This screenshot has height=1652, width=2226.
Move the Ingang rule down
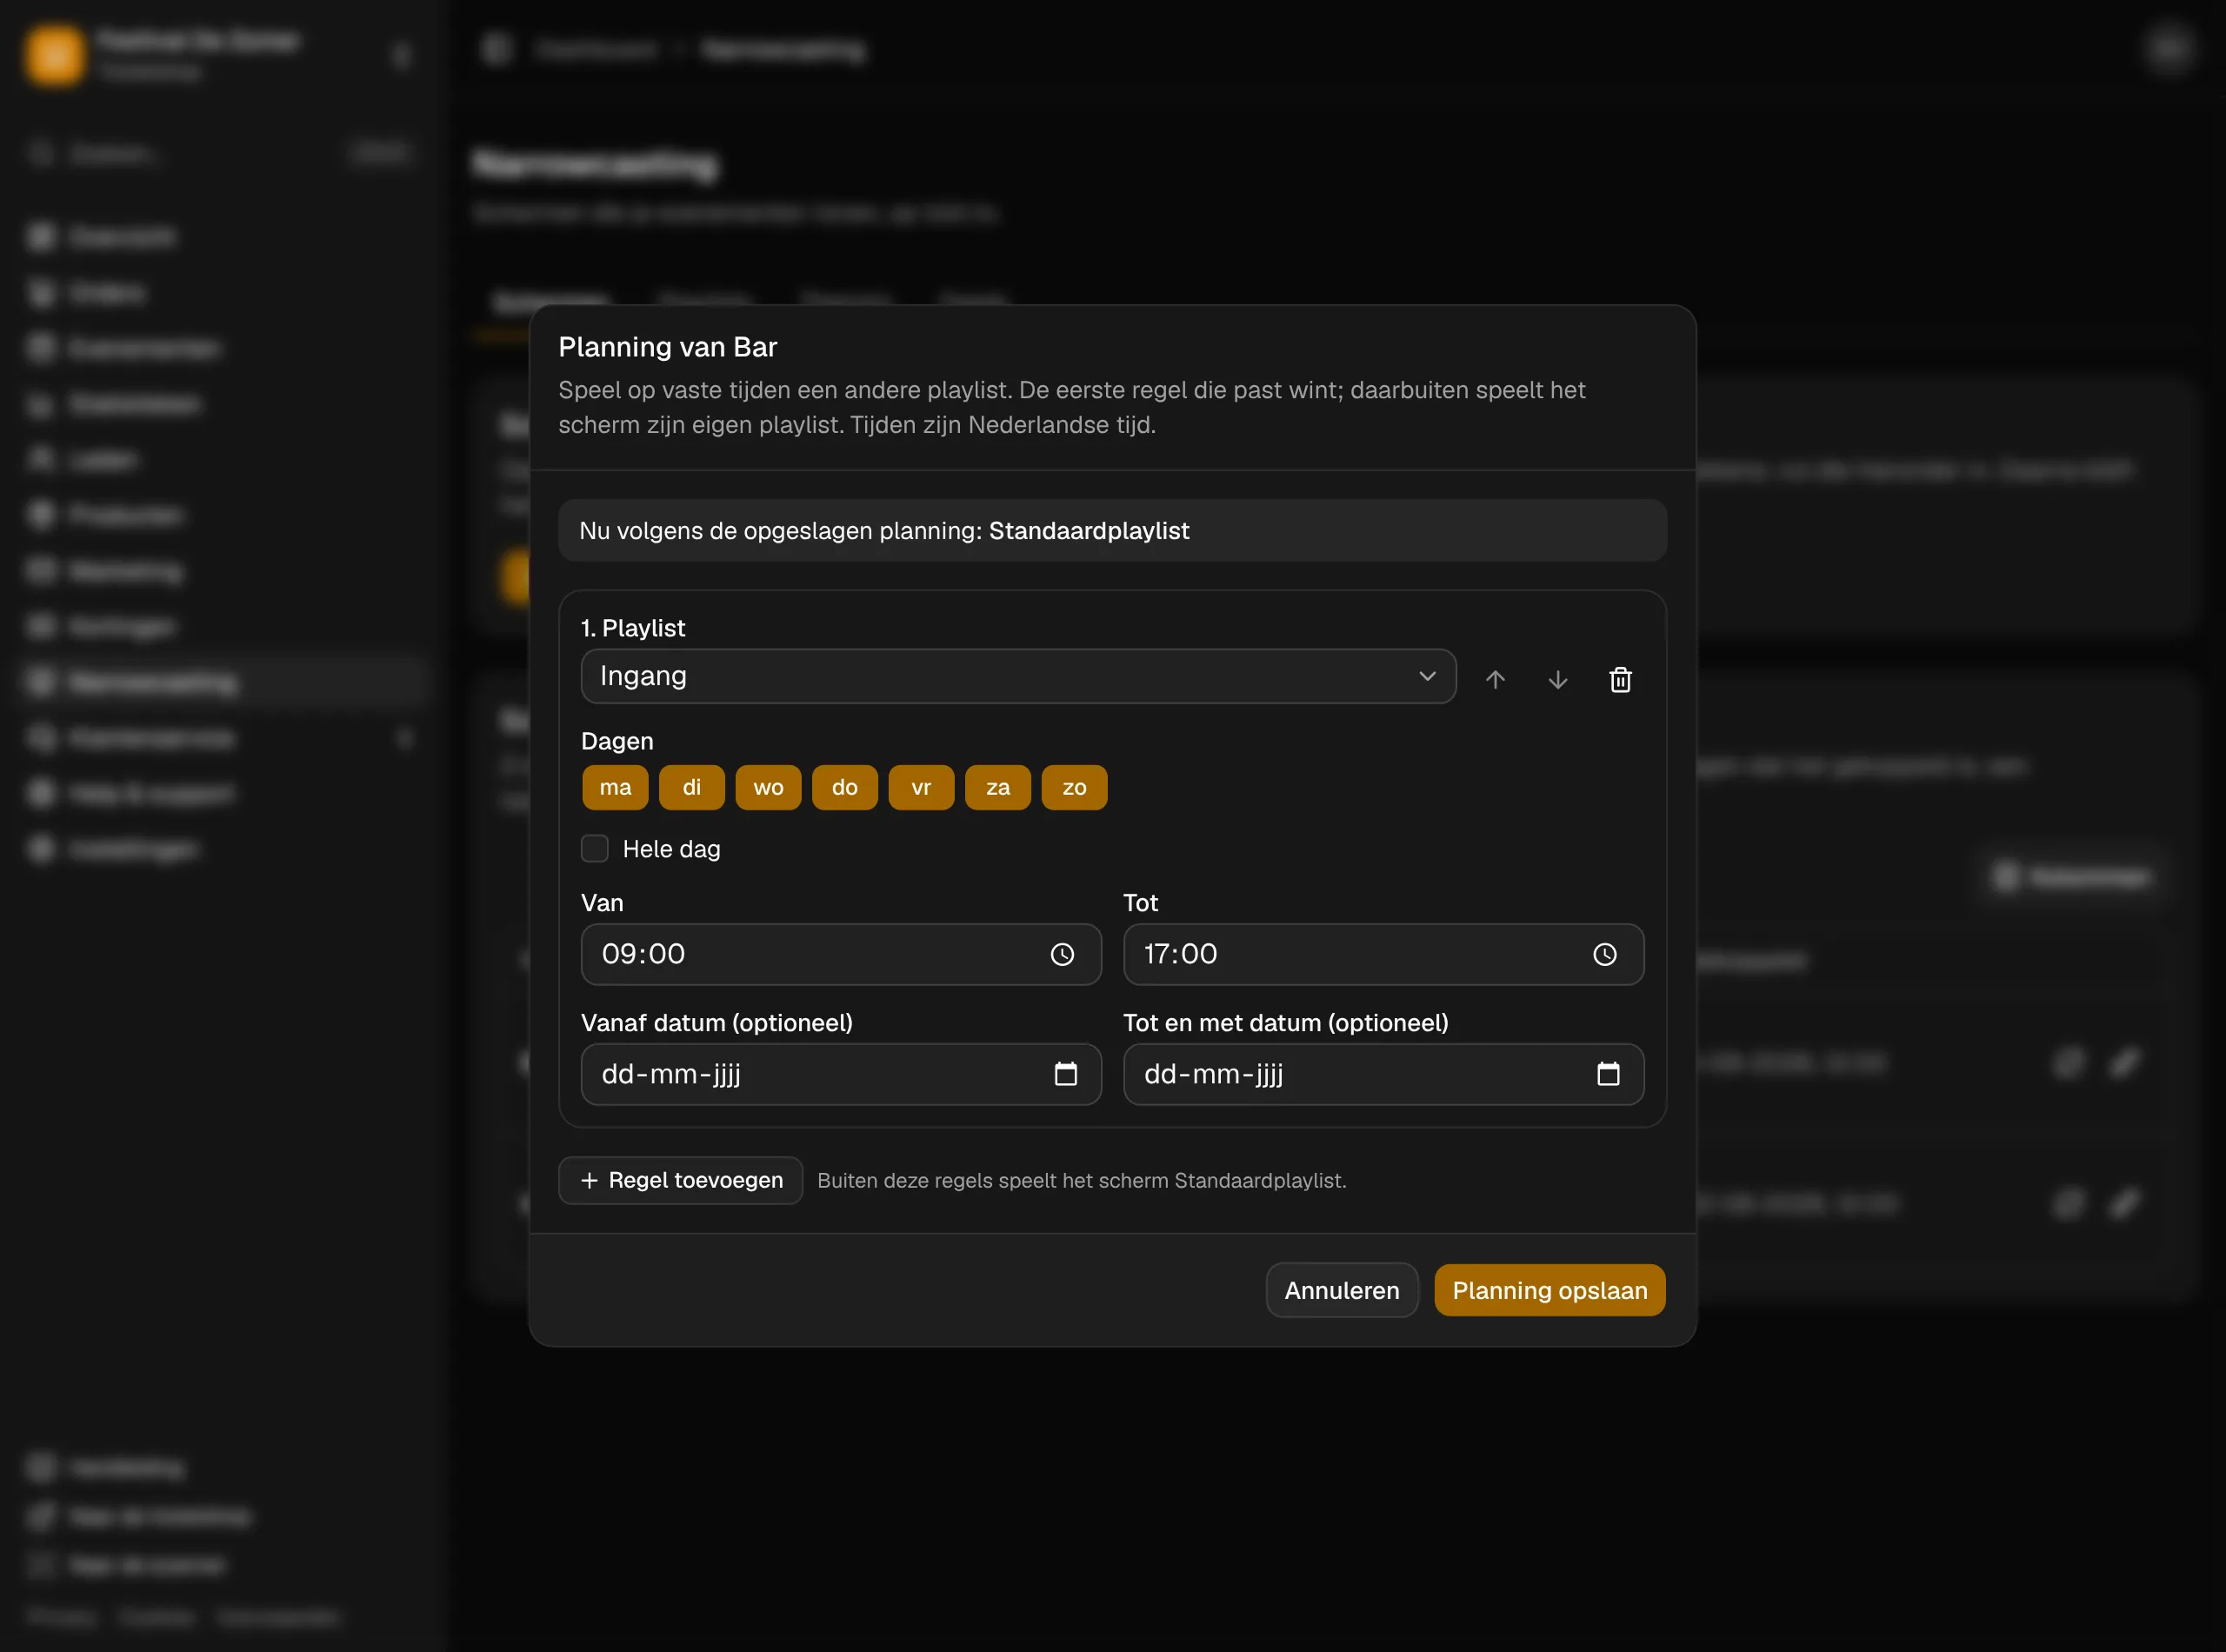(1557, 679)
